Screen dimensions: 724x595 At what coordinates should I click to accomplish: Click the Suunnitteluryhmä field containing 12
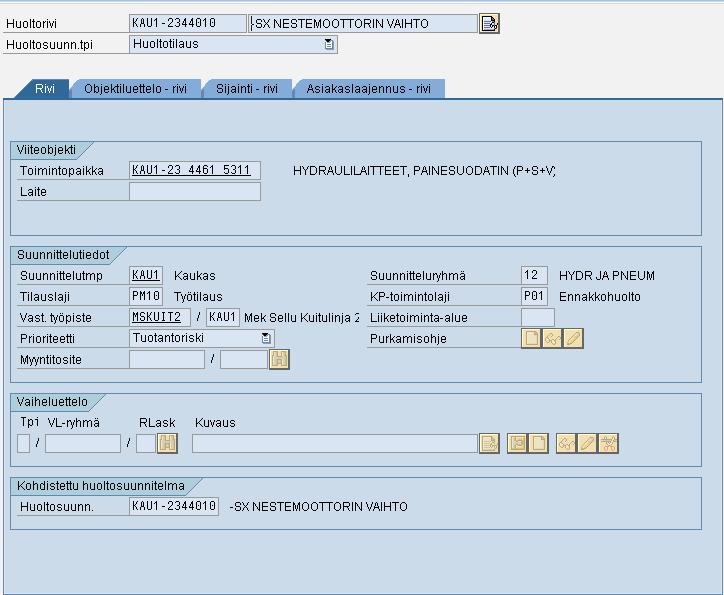click(x=534, y=276)
